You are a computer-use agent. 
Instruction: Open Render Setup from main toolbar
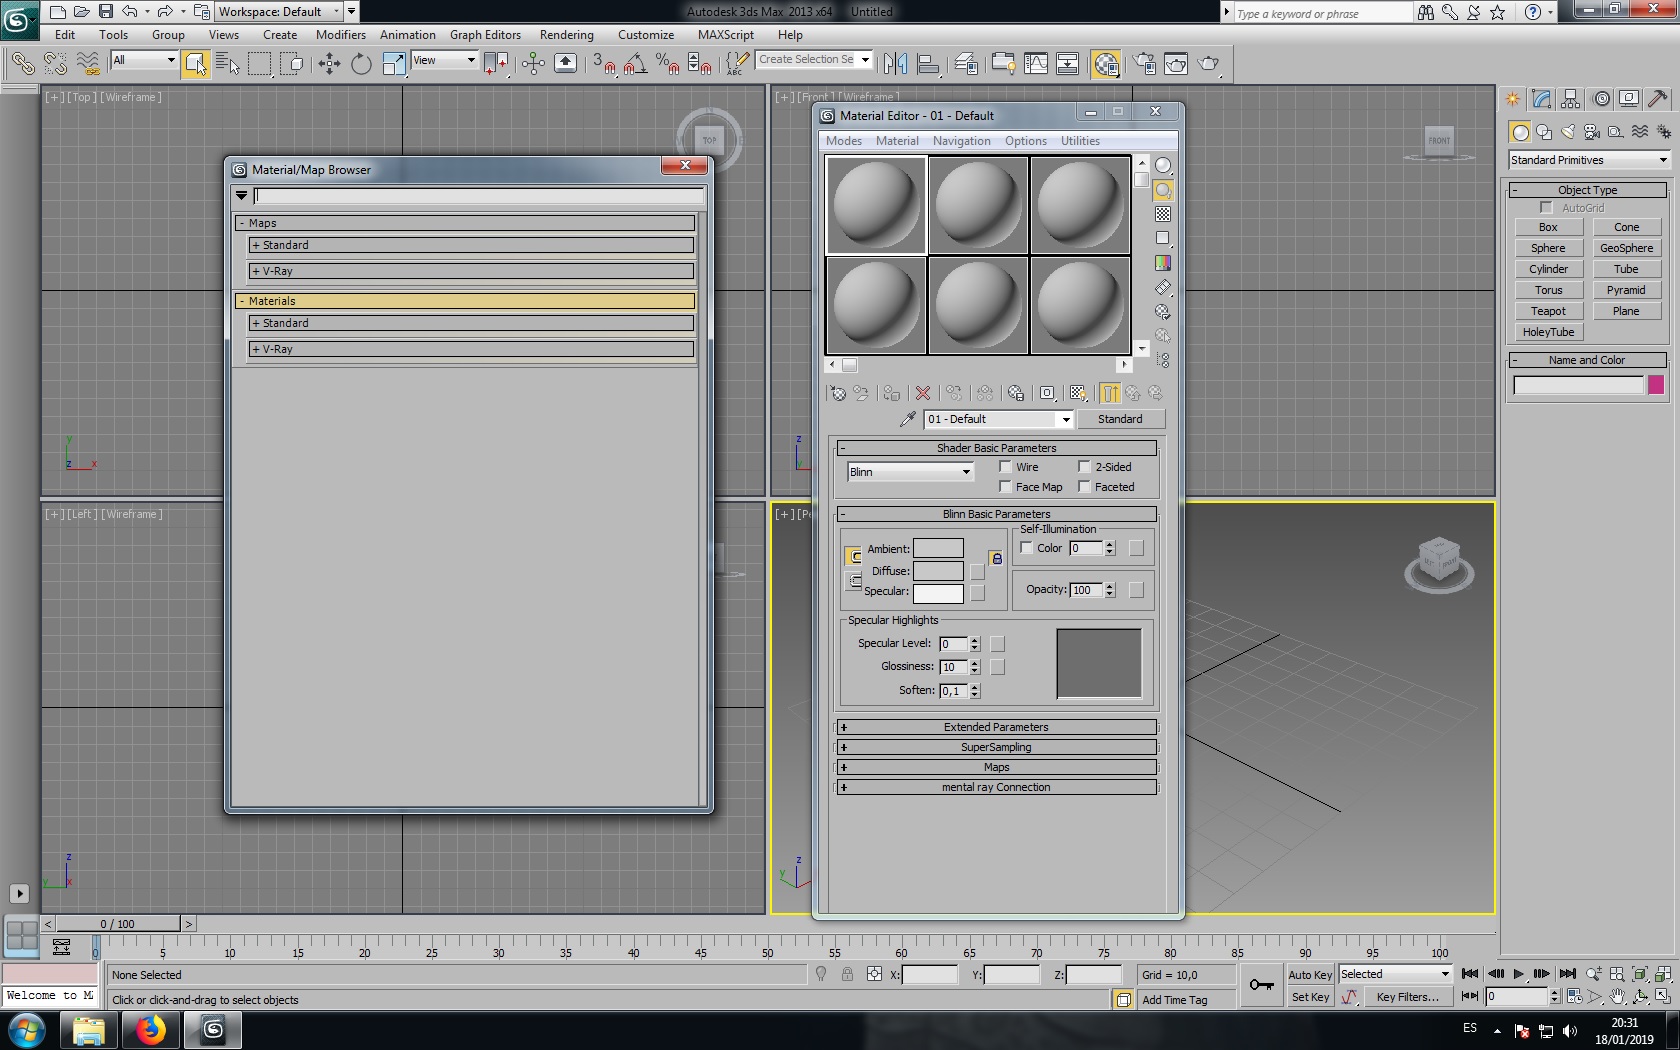coord(1145,64)
